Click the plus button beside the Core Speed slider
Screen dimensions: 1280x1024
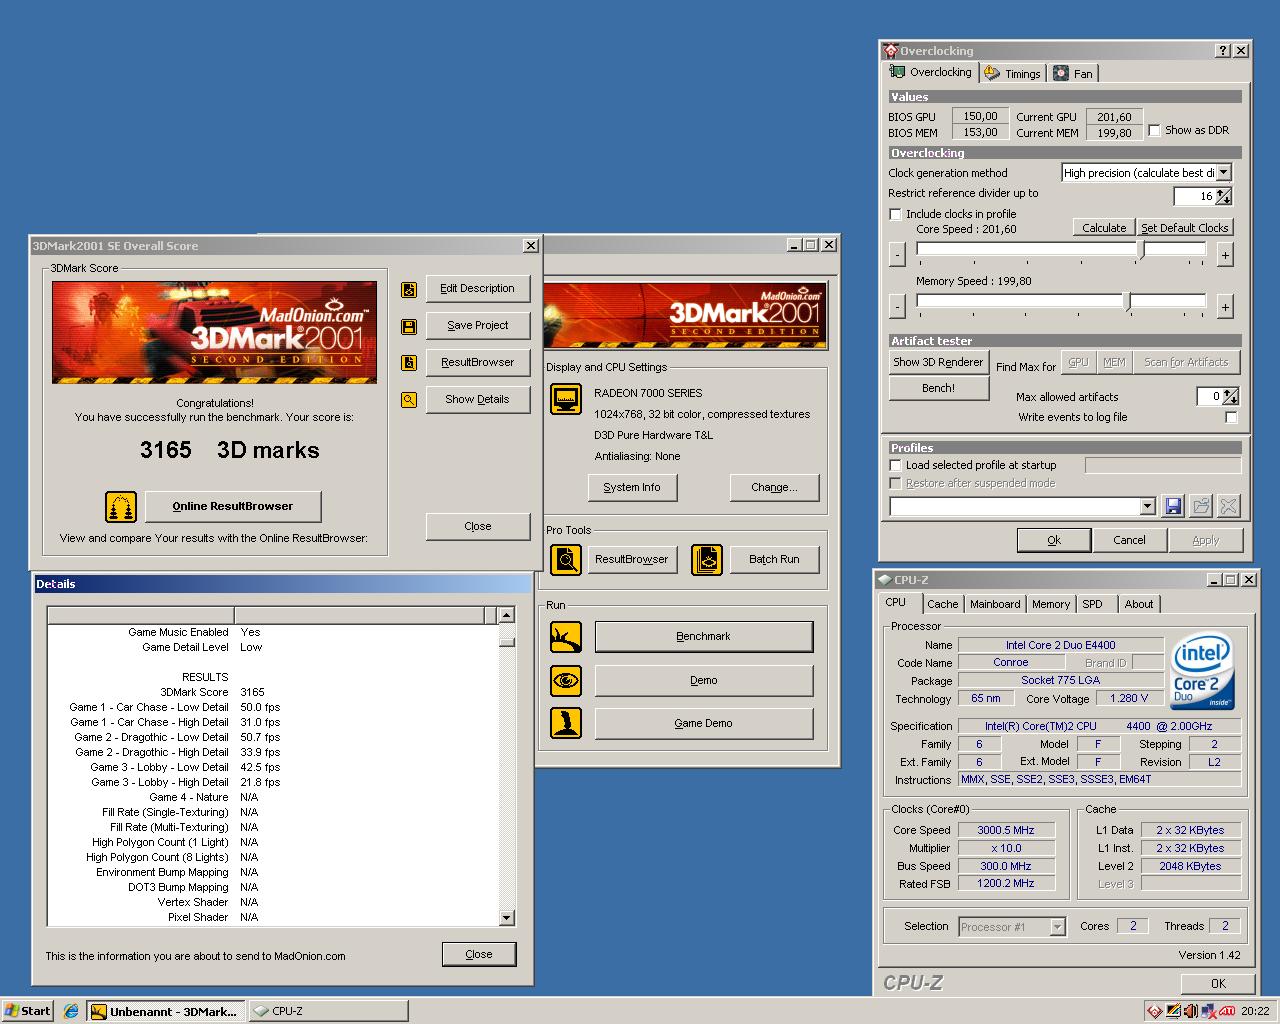1225,256
